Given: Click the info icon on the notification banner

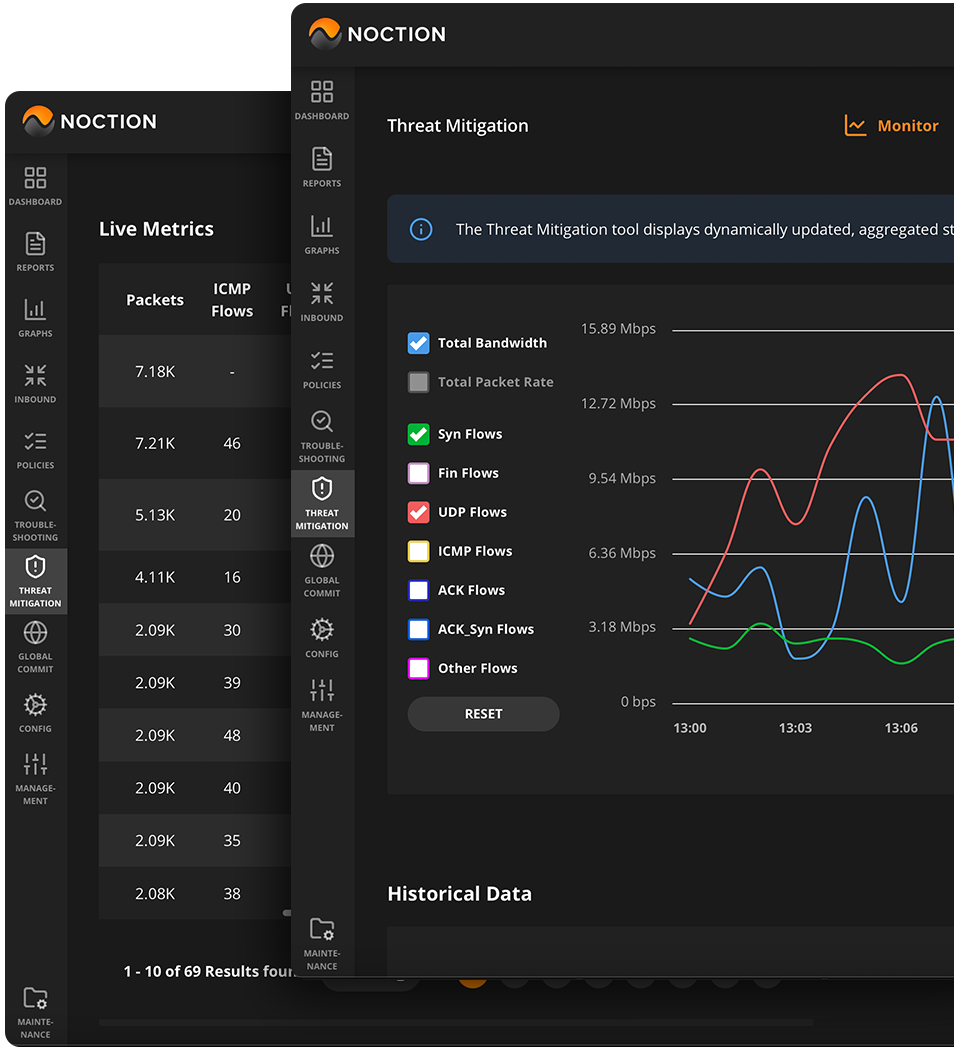Looking at the screenshot, I should tap(421, 229).
